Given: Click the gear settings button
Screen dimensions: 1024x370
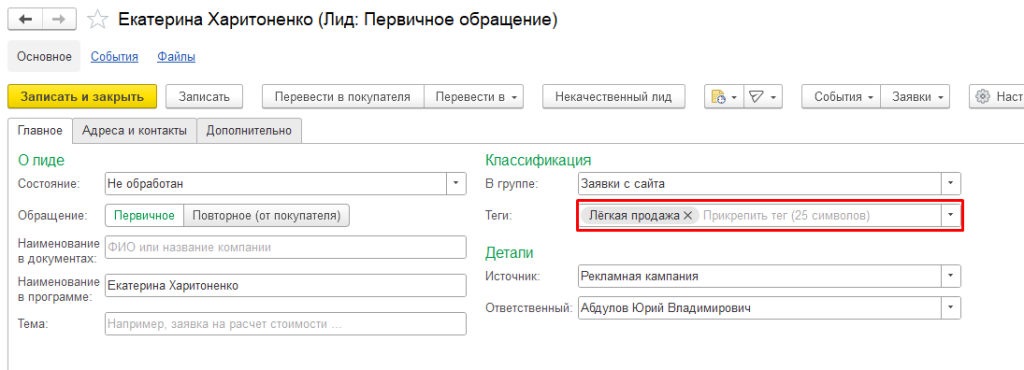Looking at the screenshot, I should coord(997,97).
